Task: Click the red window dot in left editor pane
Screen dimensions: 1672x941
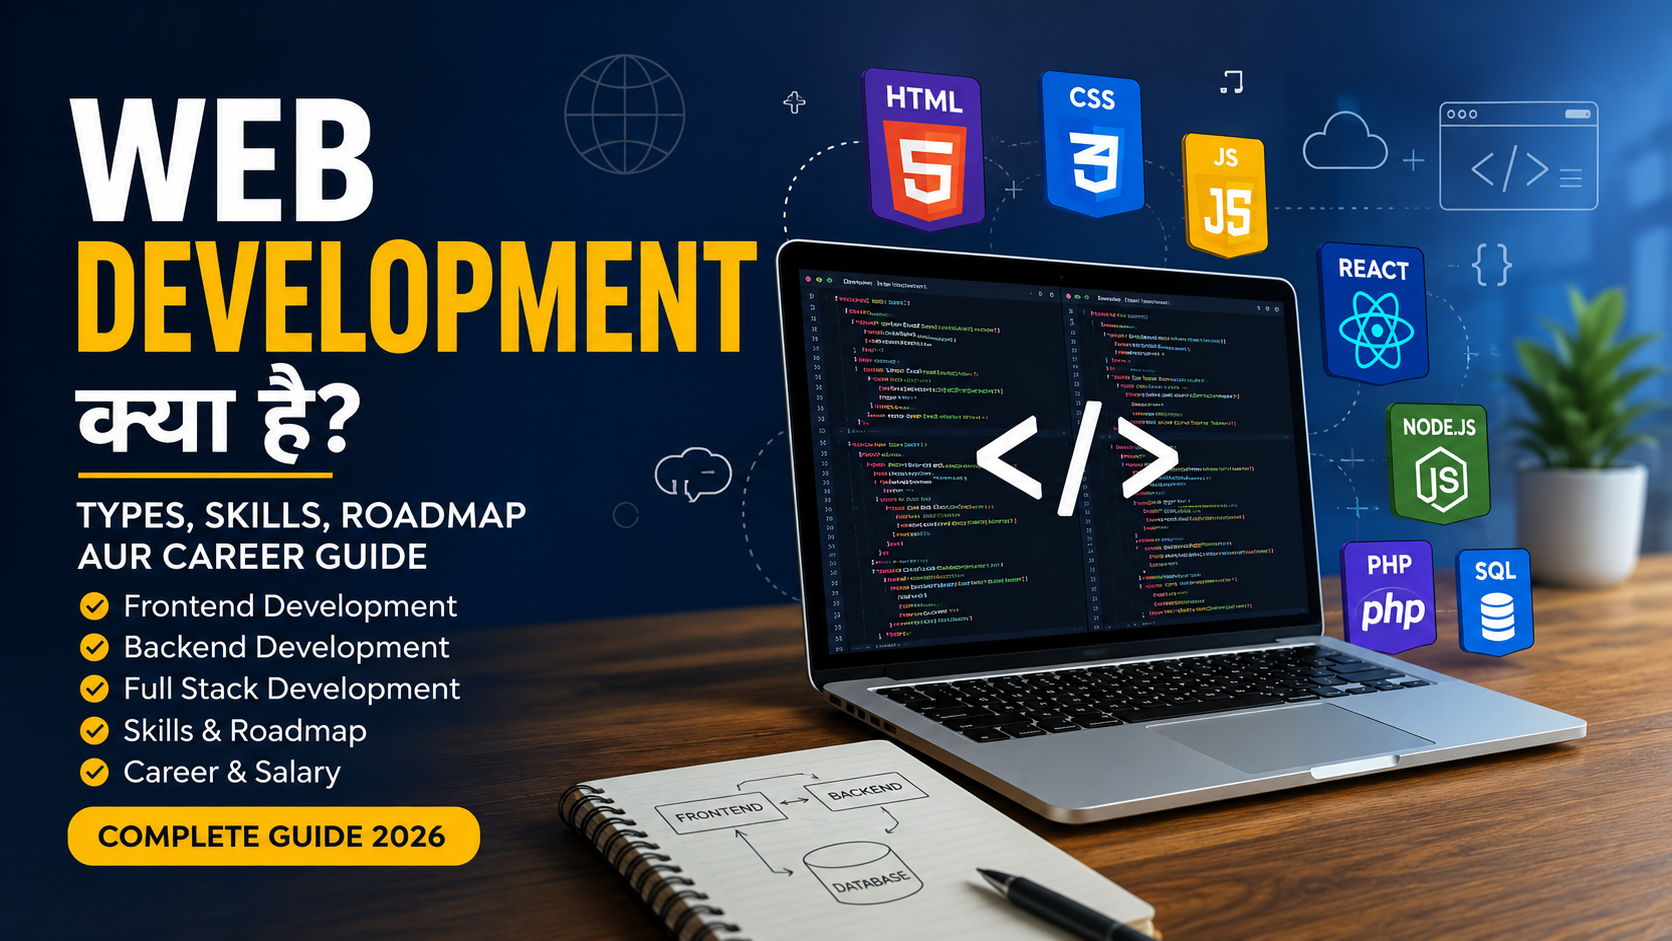Action: point(808,280)
